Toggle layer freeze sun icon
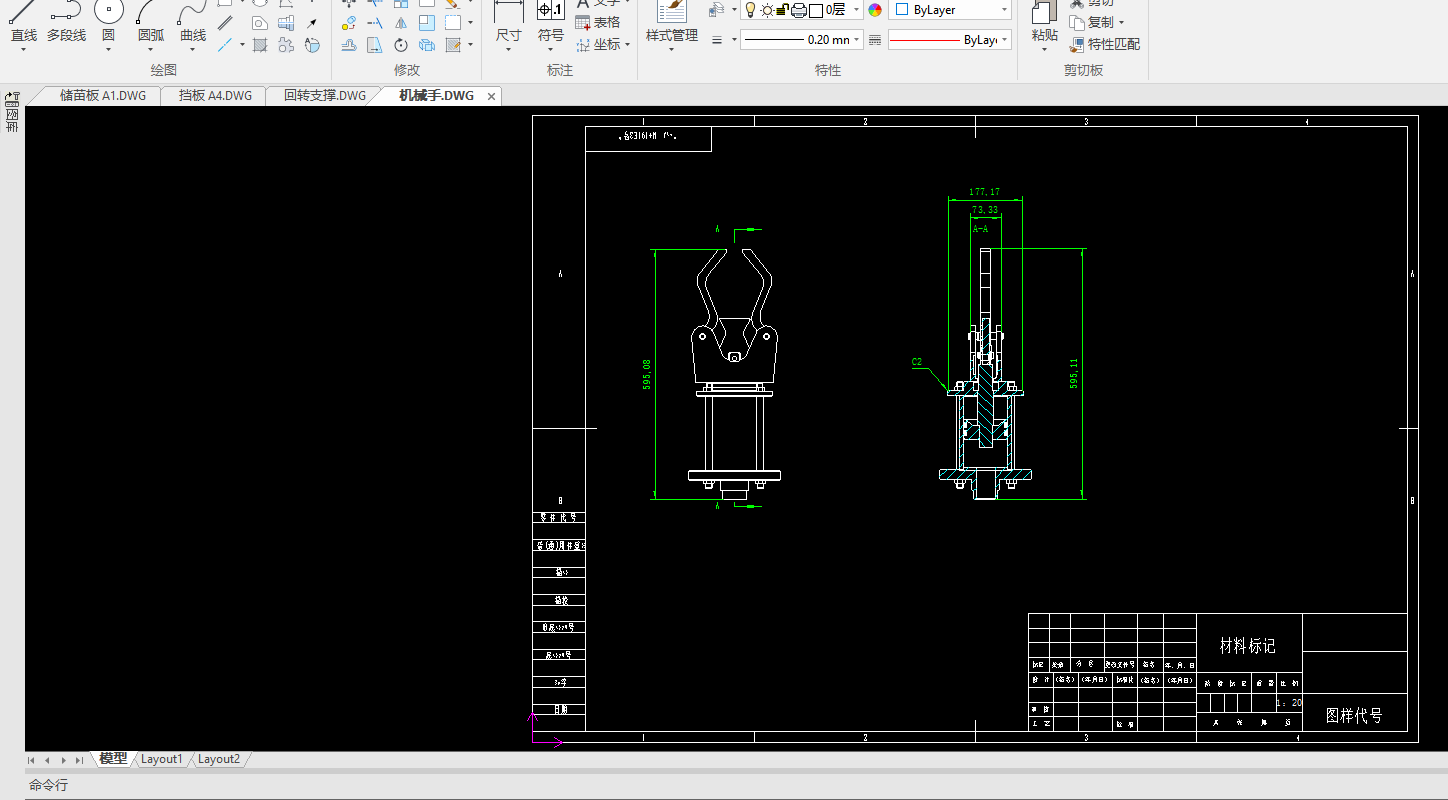The image size is (1448, 800). (766, 10)
